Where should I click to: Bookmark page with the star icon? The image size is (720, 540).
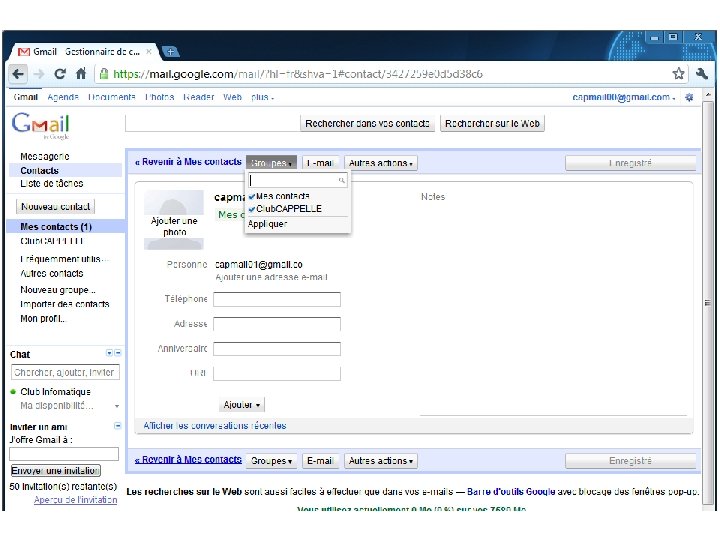(678, 73)
